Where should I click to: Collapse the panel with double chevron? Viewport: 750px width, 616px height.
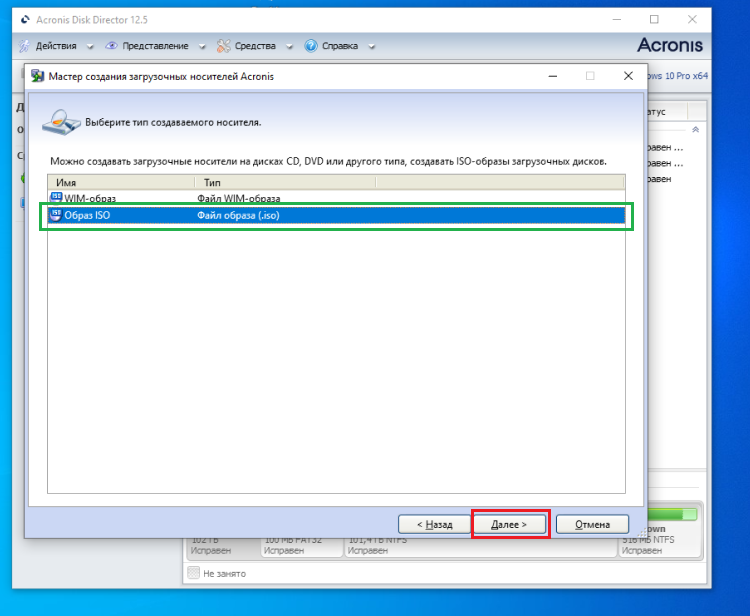(x=695, y=130)
